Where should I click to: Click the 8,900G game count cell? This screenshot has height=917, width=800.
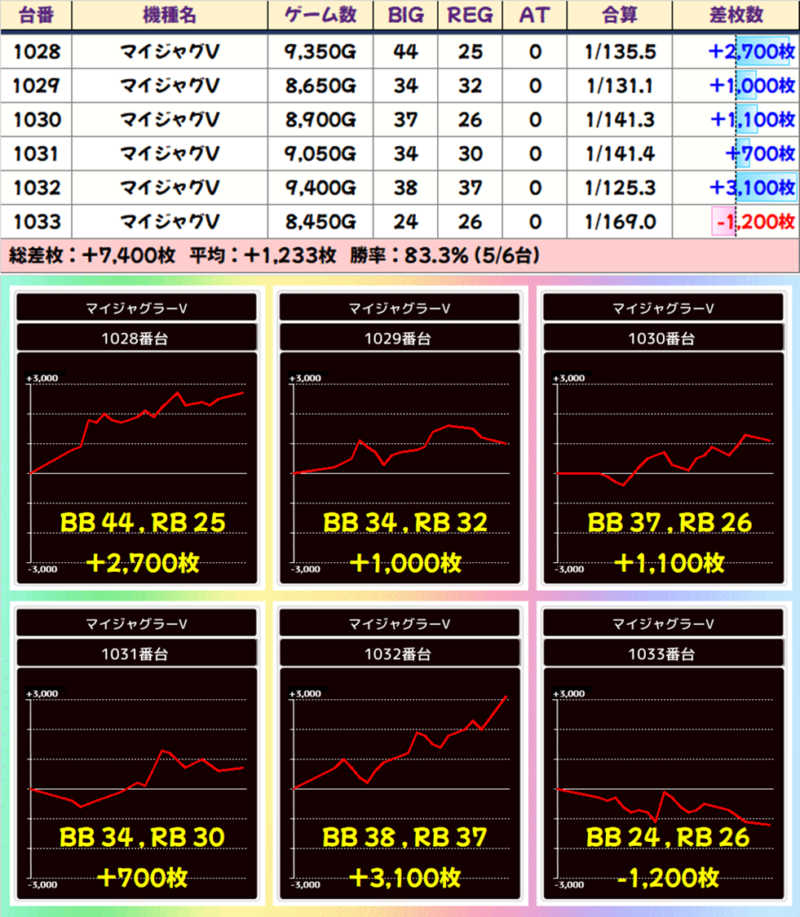tap(320, 119)
